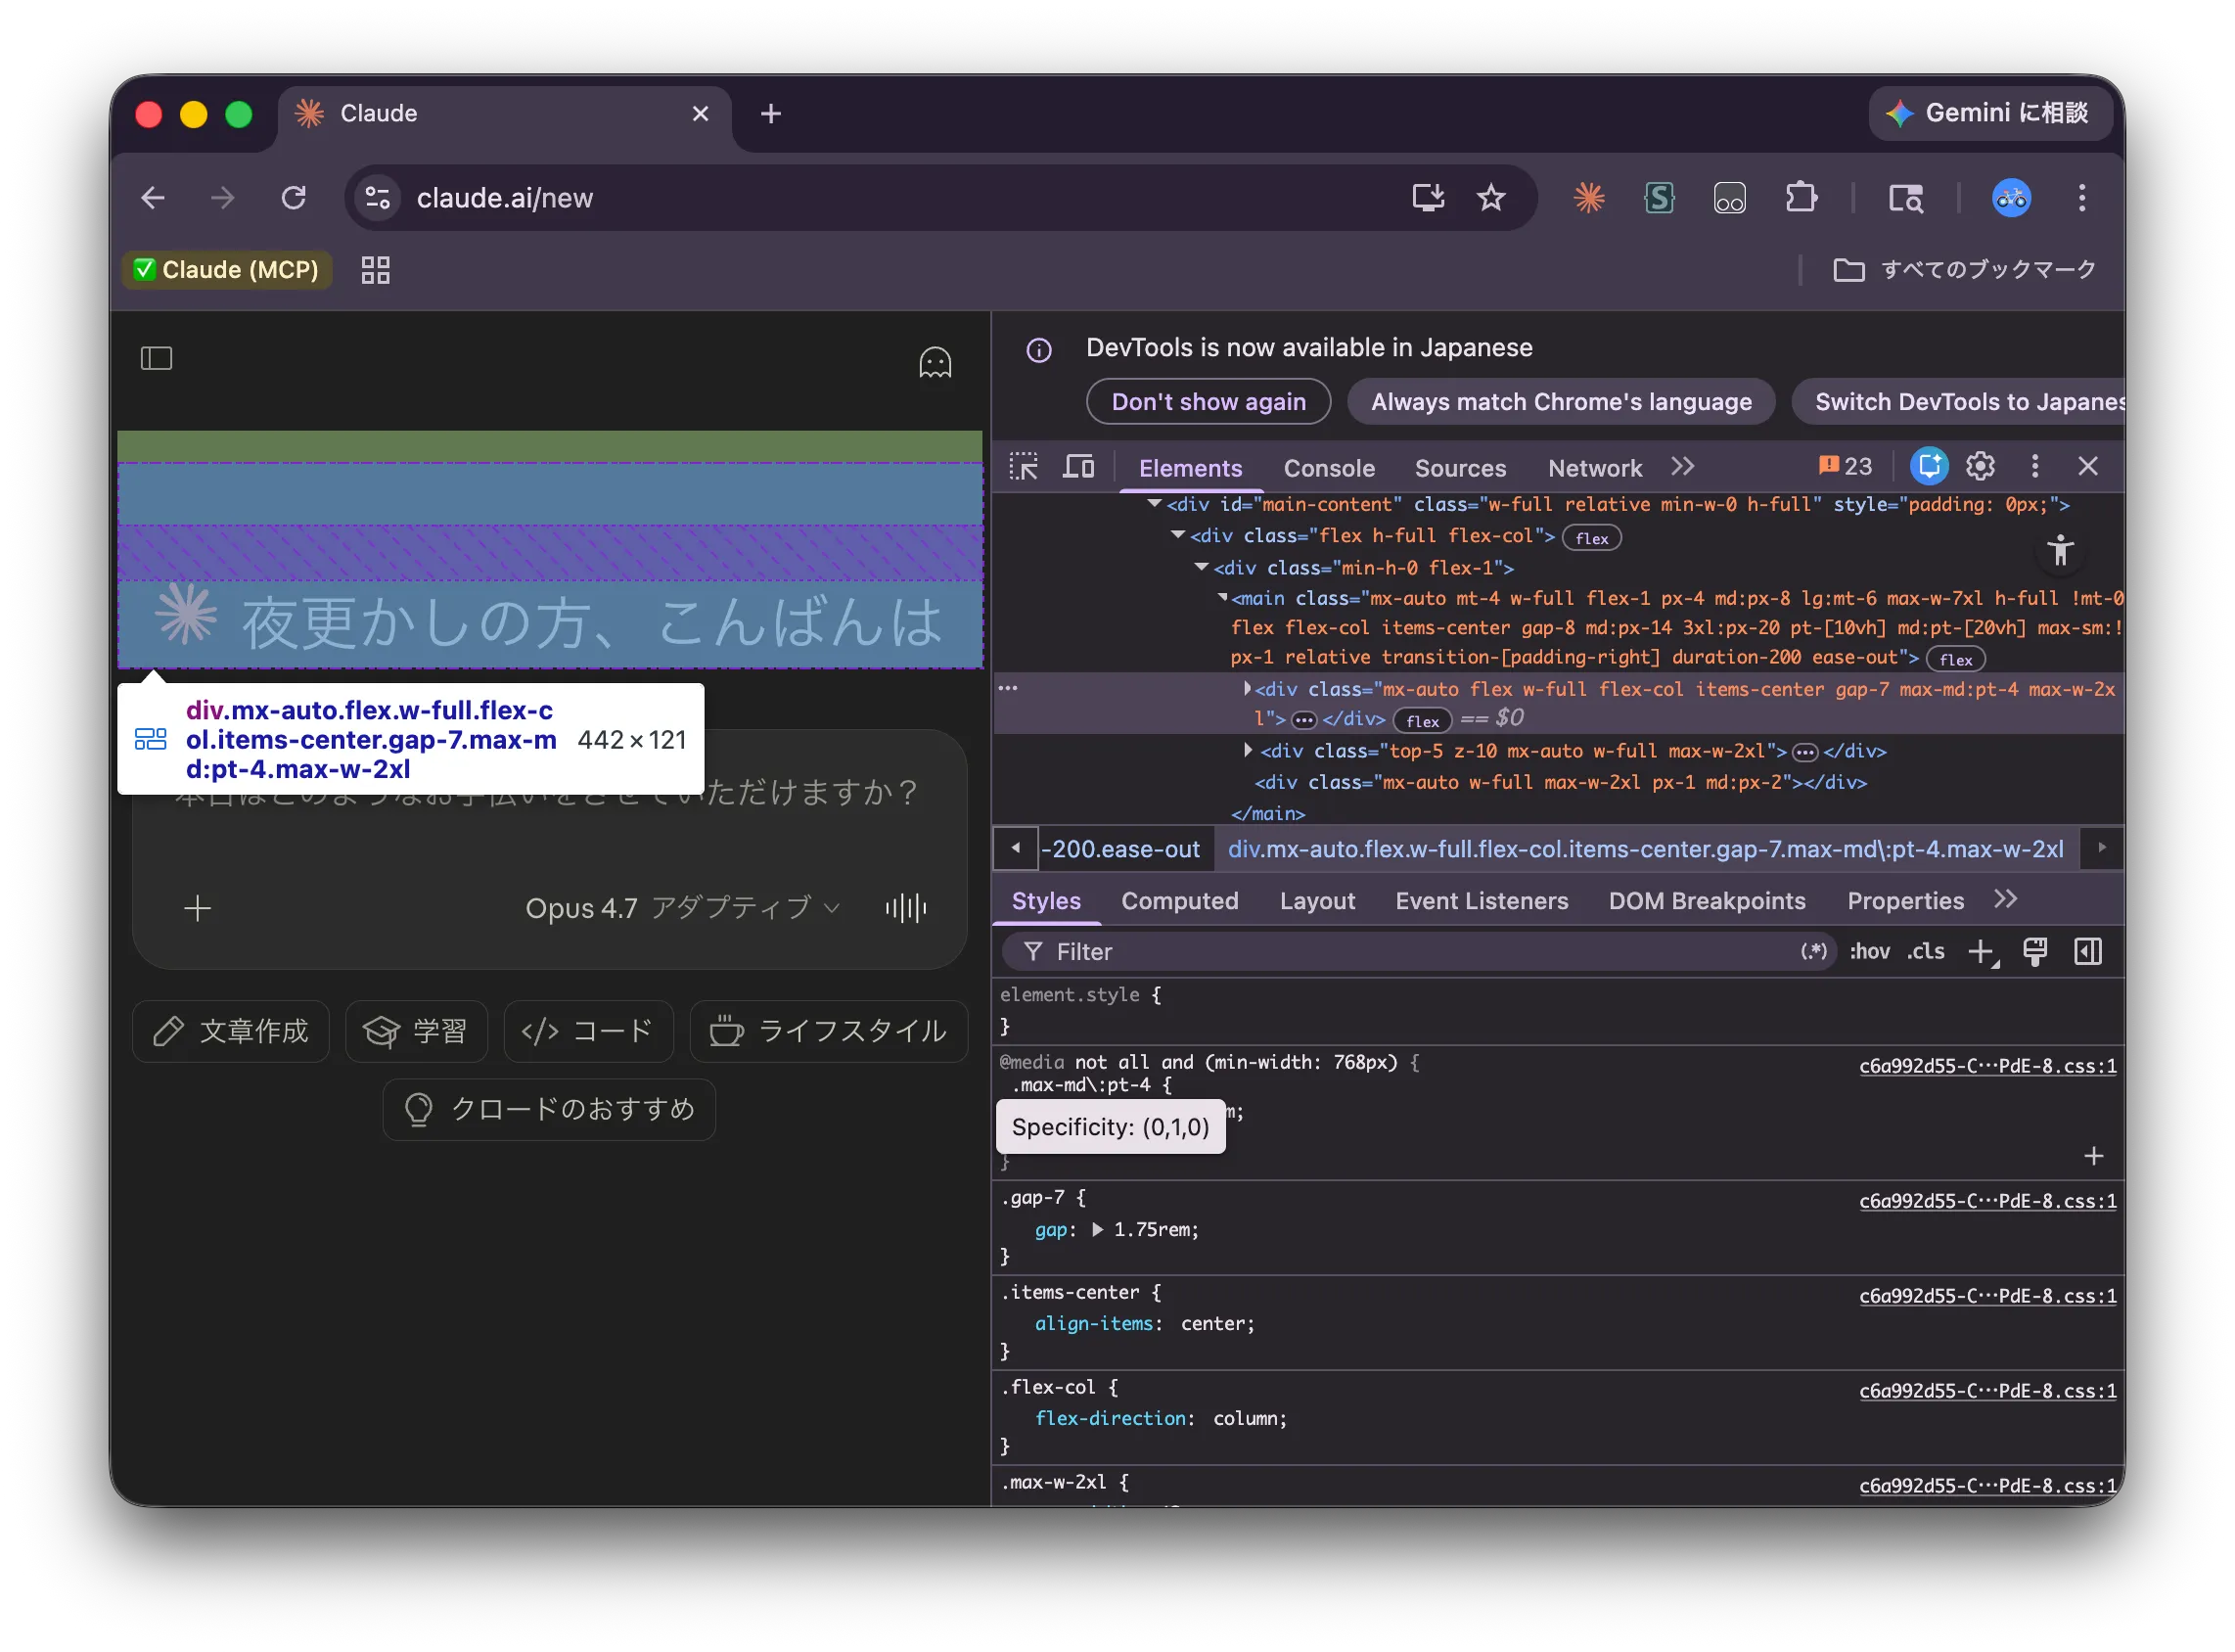
Task: Click the 学習 suggestion chip
Action: [416, 1031]
